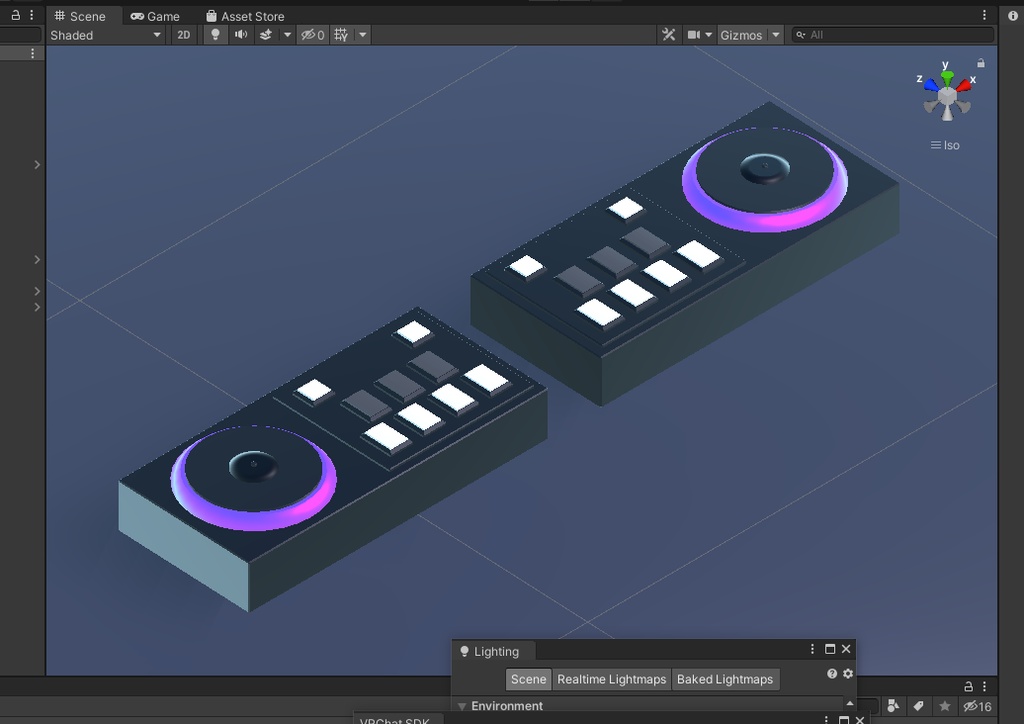Image resolution: width=1024 pixels, height=724 pixels.
Task: Collapse the Environment foldout
Action: click(x=462, y=706)
